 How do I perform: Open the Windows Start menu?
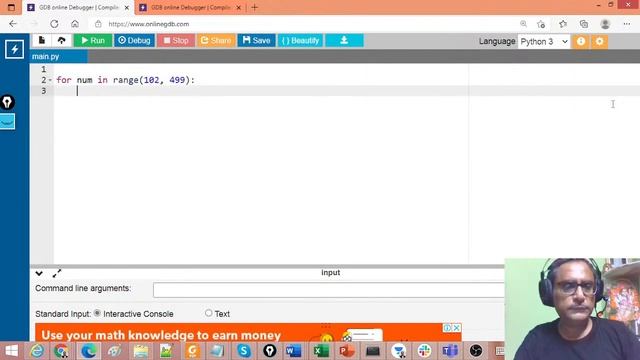point(11,351)
